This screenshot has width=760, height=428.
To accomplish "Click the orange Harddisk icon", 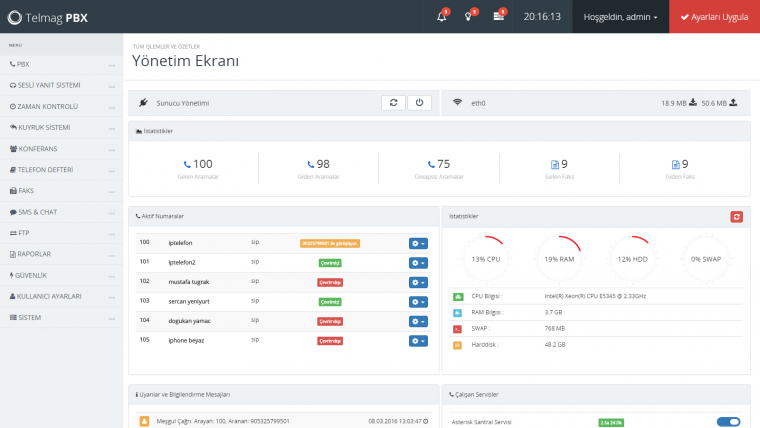I will click(x=458, y=346).
